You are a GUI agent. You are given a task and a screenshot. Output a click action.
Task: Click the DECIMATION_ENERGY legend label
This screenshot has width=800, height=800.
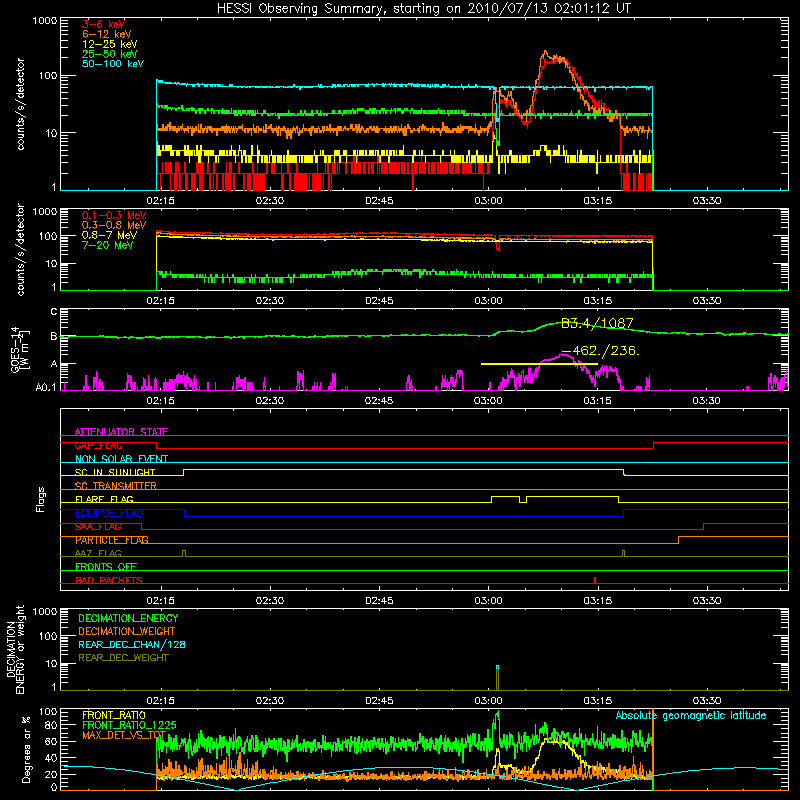[128, 618]
